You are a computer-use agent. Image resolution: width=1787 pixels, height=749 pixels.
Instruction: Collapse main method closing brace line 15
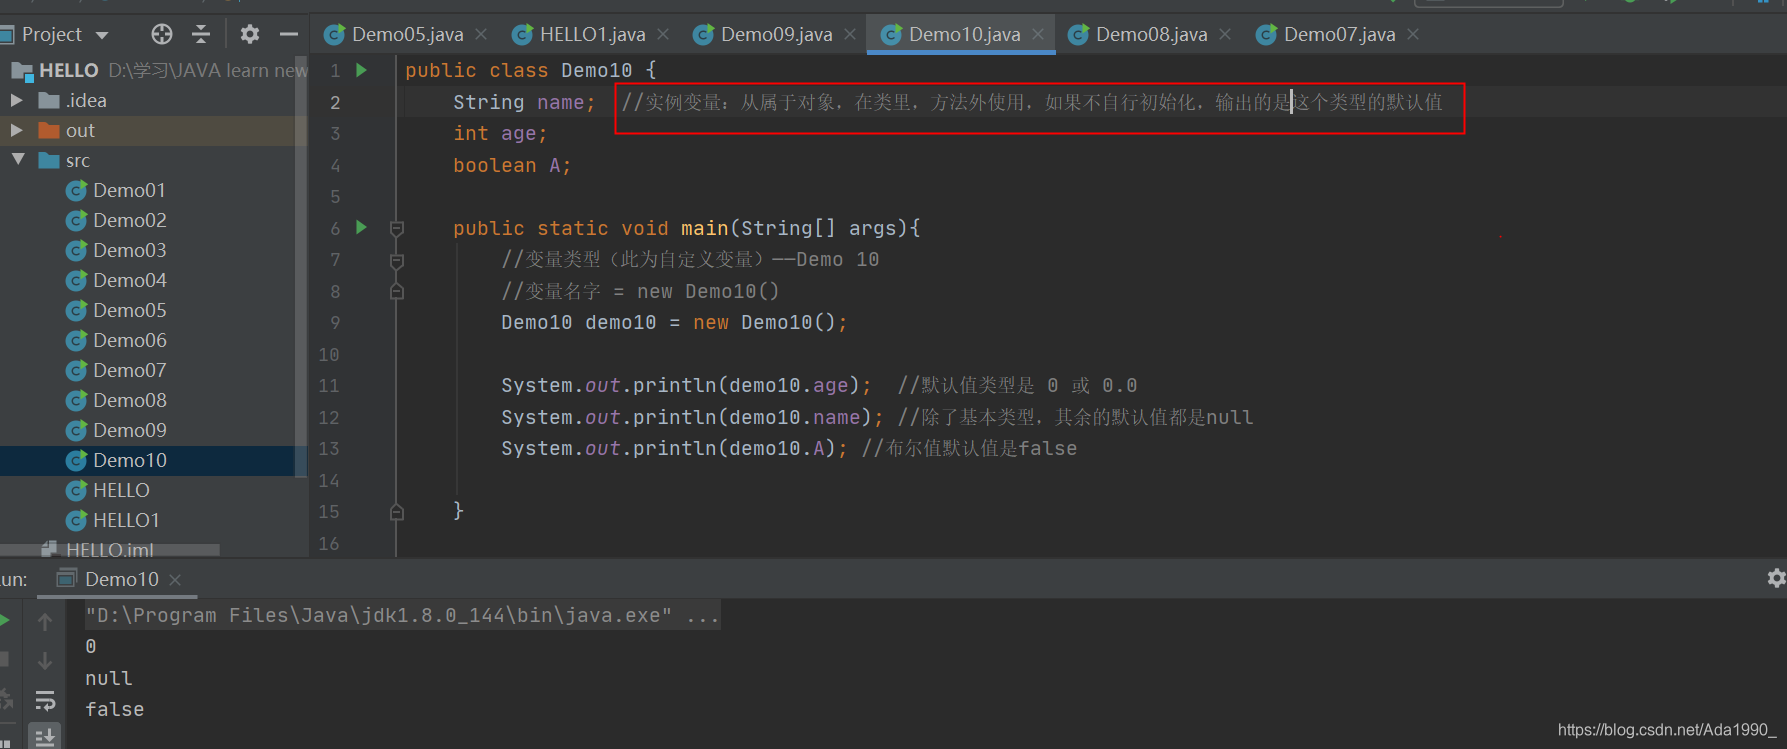397,512
